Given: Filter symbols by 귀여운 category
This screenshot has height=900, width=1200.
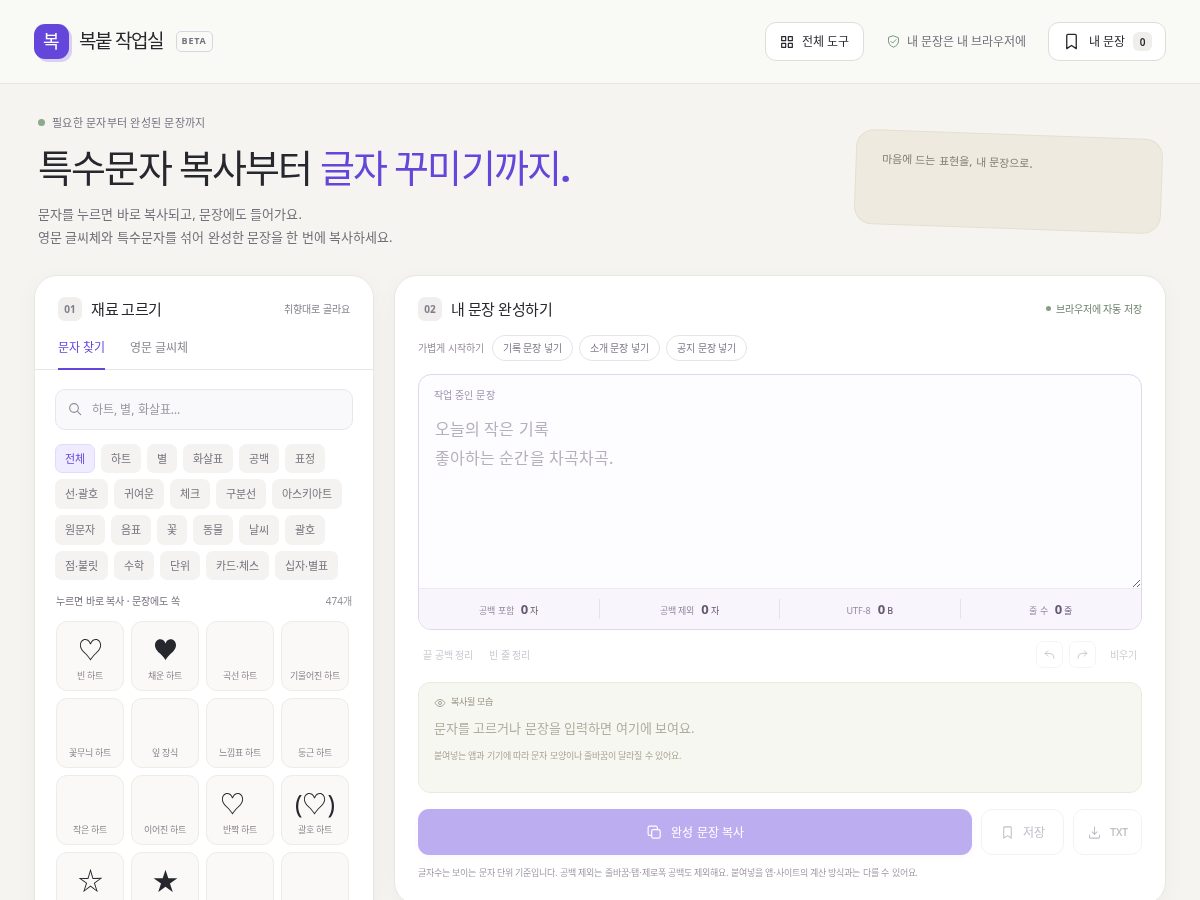Looking at the screenshot, I should (x=140, y=494).
